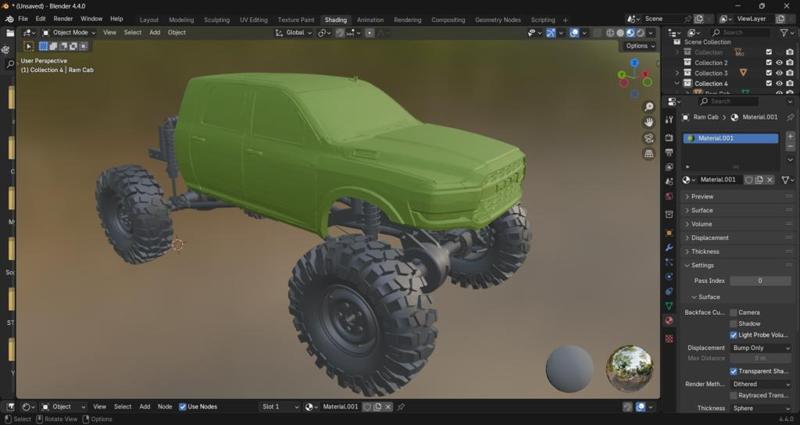Hide Collection 2 using its eye icon

[x=779, y=63]
